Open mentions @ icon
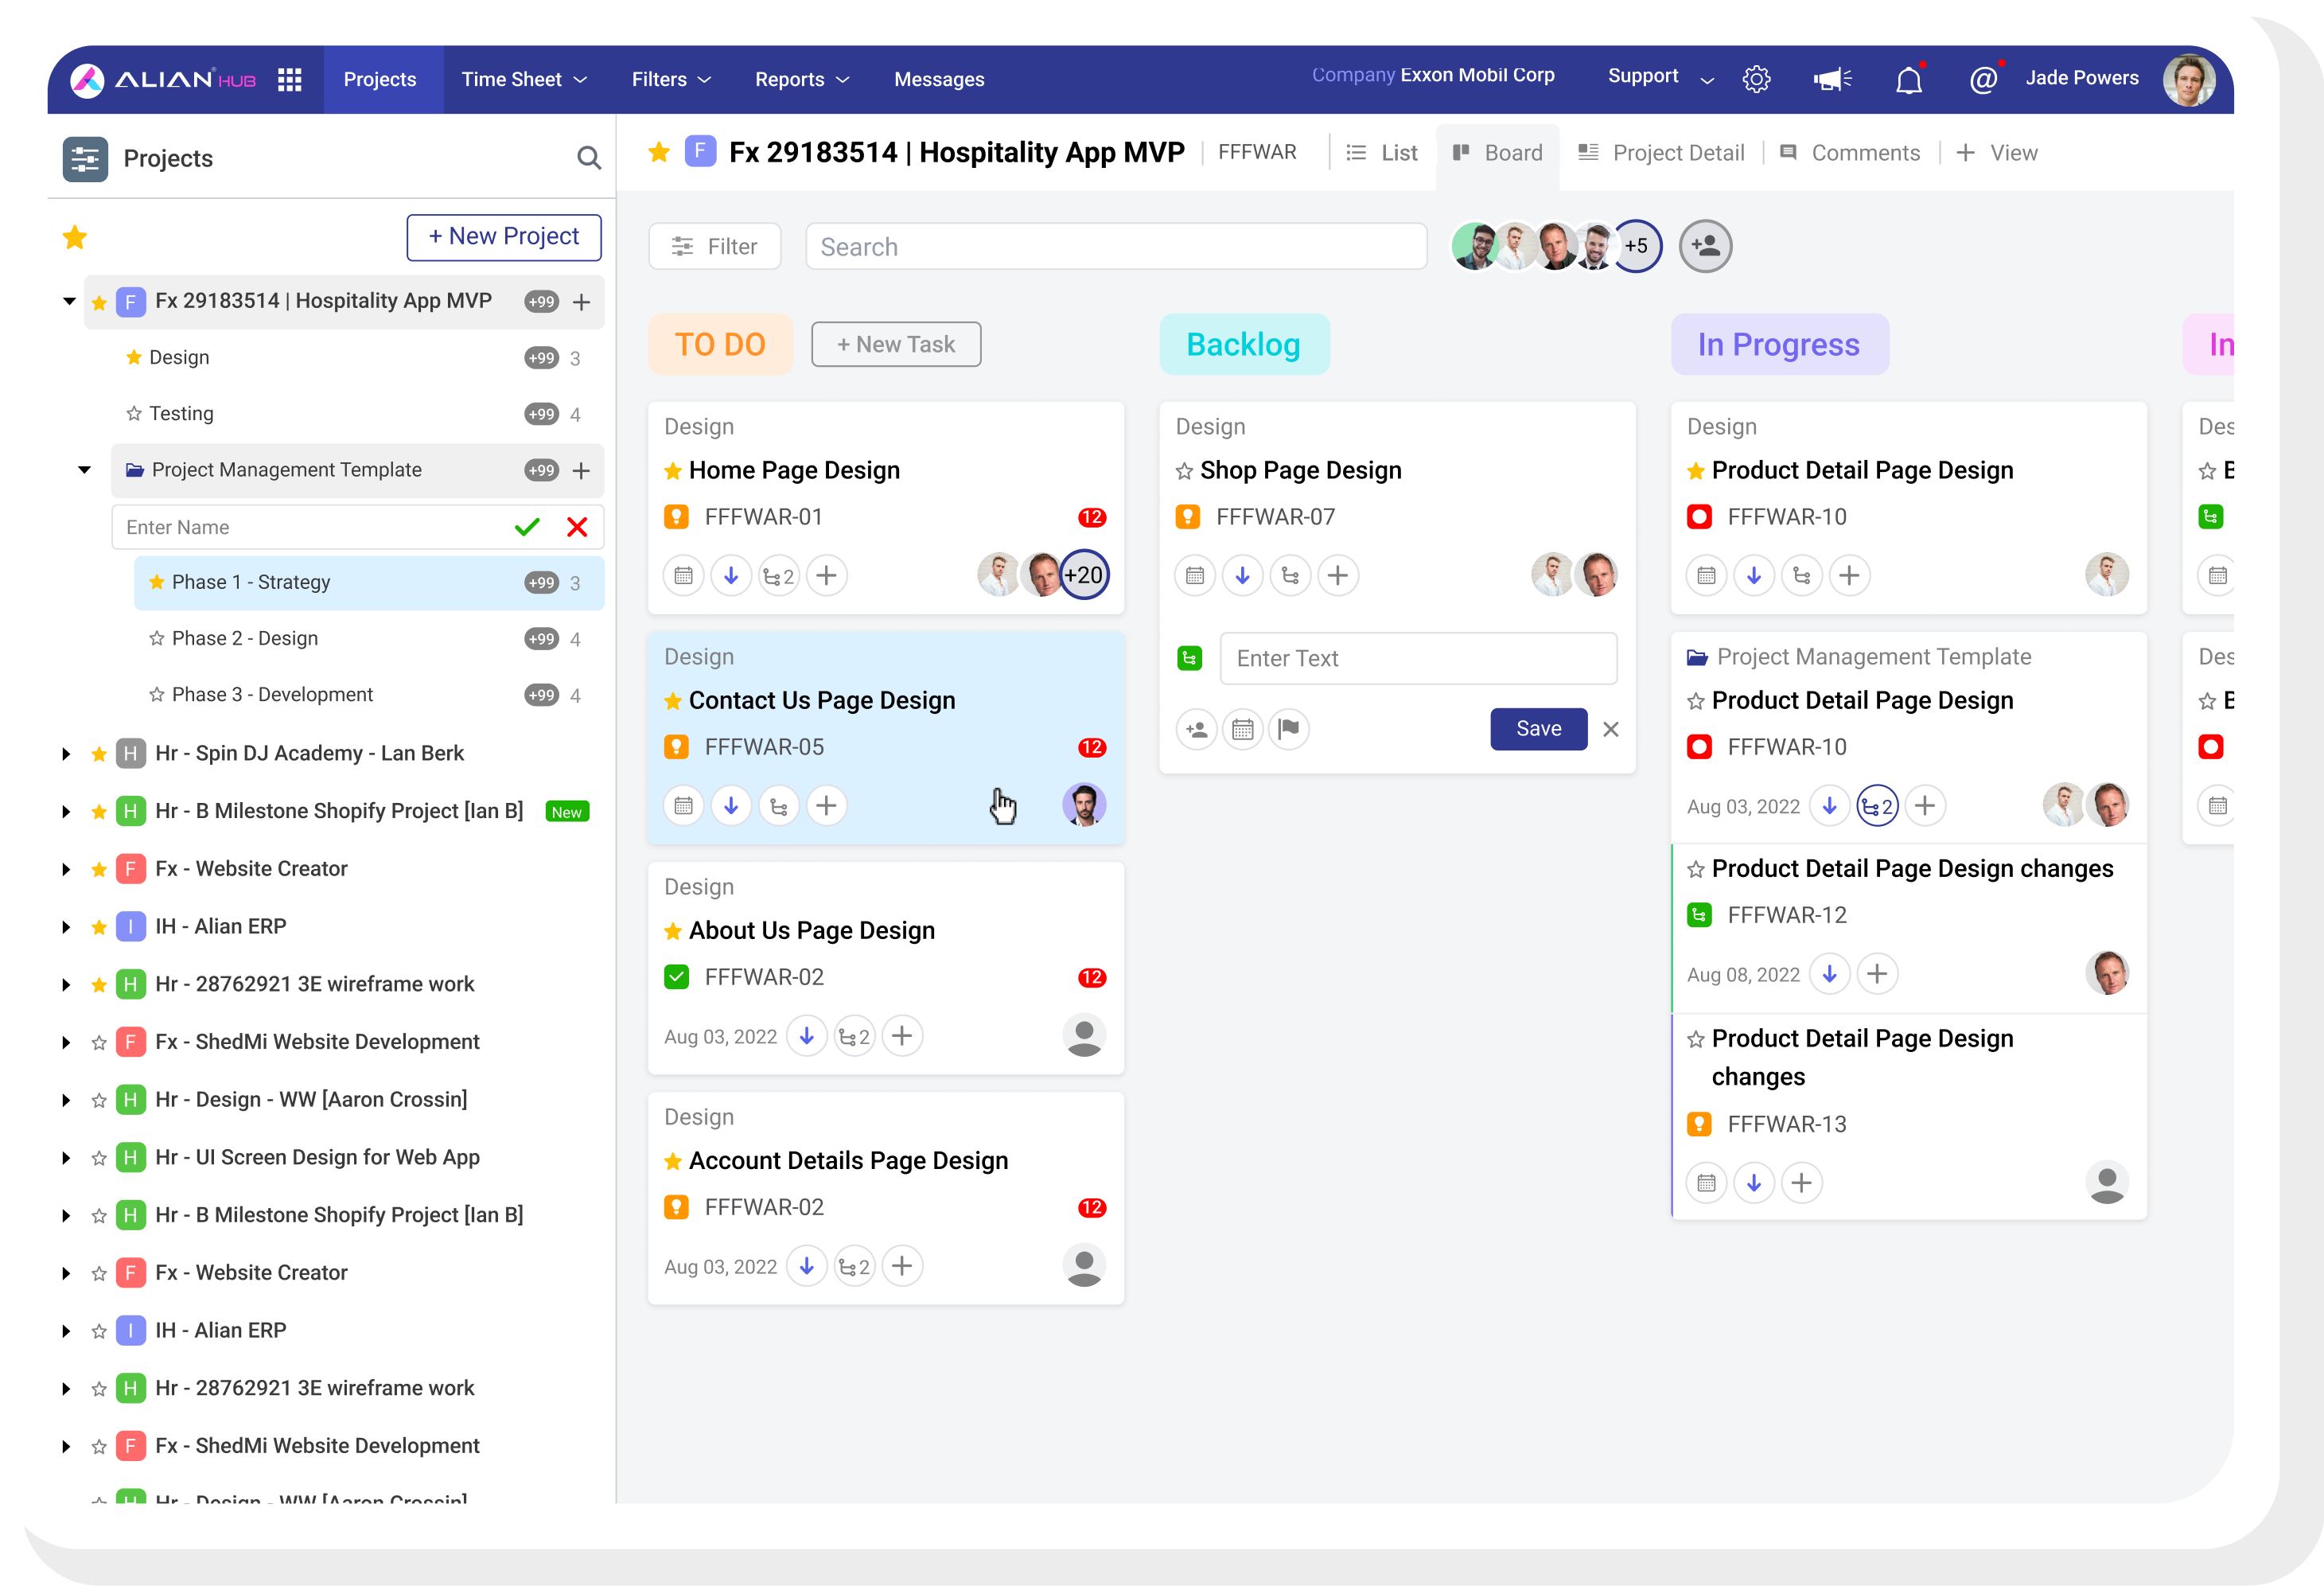The height and width of the screenshot is (1586, 2324). click(1982, 79)
